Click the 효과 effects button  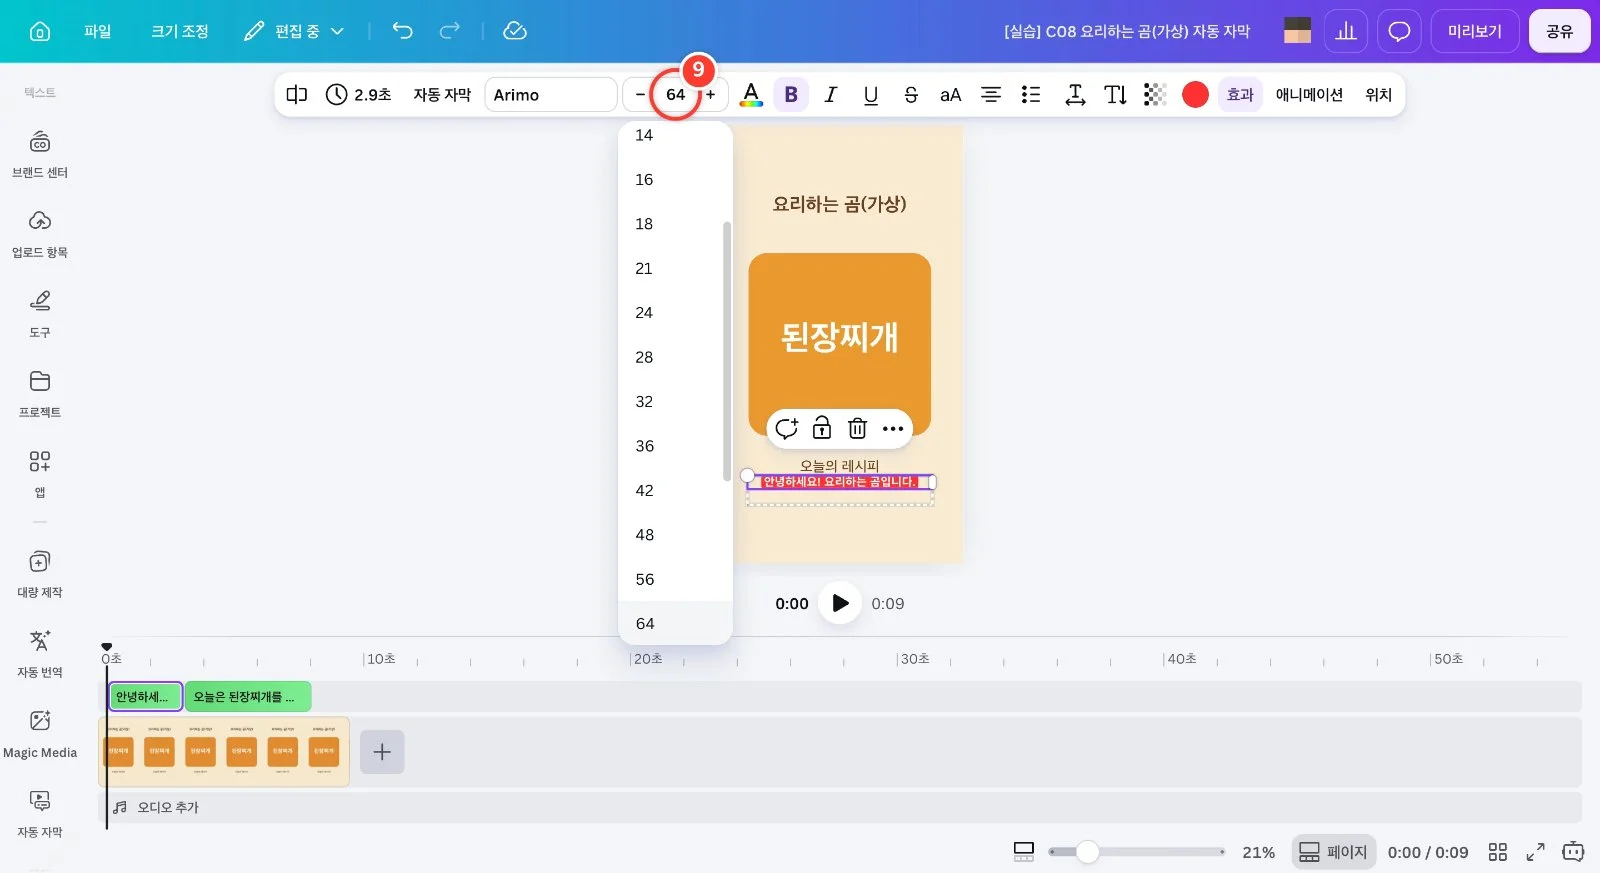pyautogui.click(x=1240, y=95)
